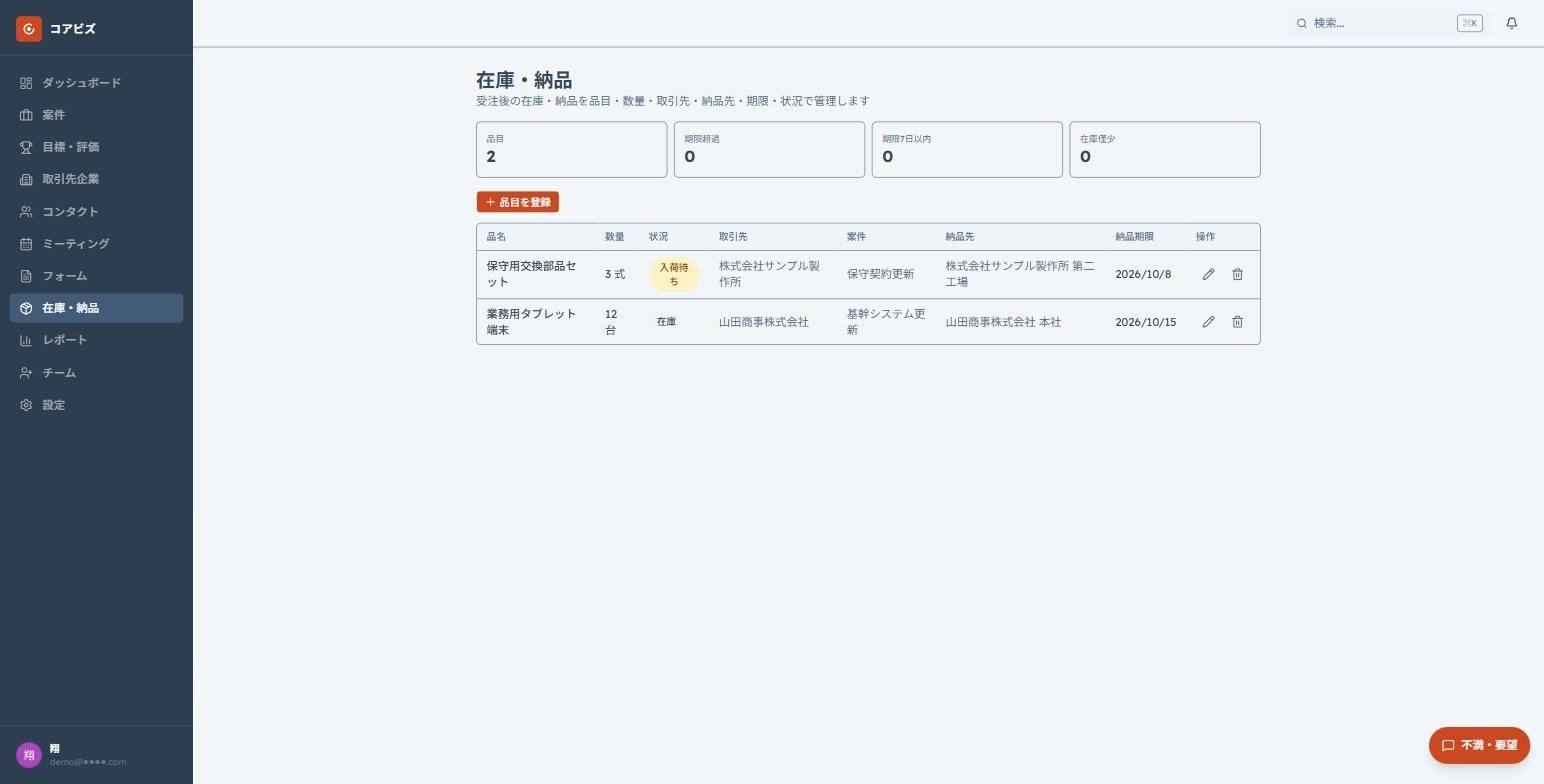Viewport: 1544px width, 784px height.
Task: Click the 期限超過 summary card
Action: click(769, 150)
